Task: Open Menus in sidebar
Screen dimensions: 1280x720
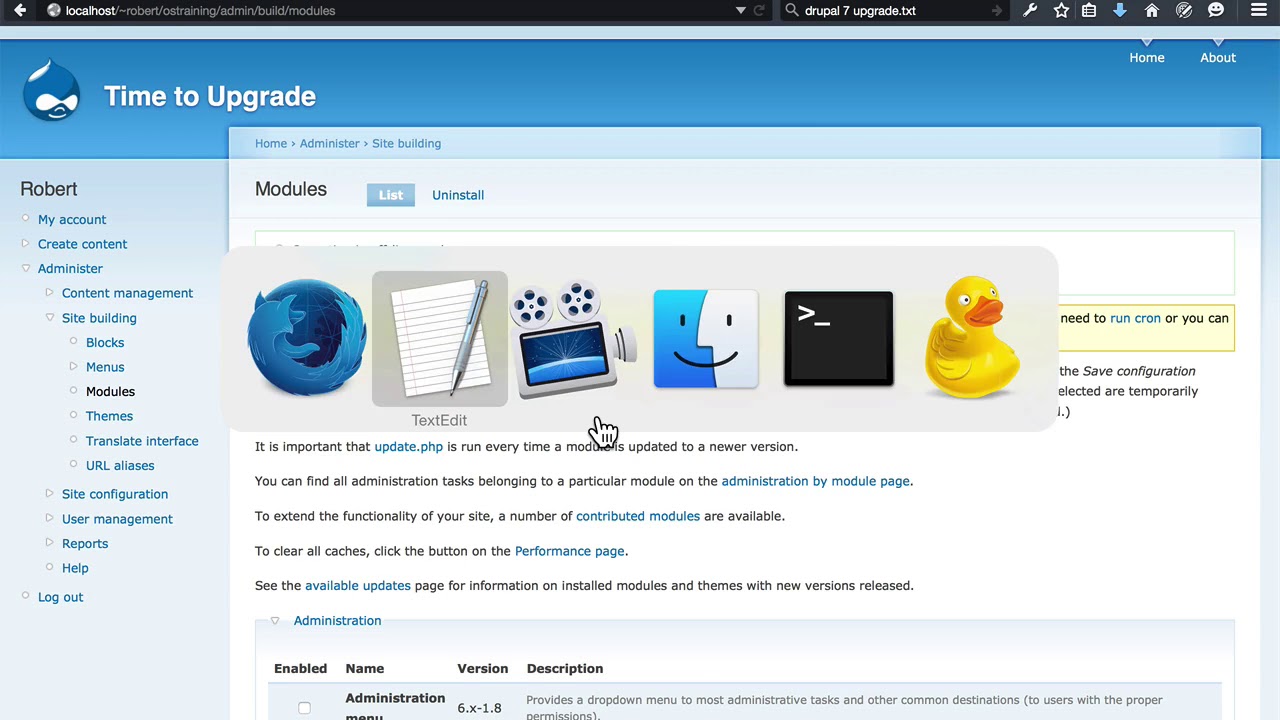Action: 105,367
